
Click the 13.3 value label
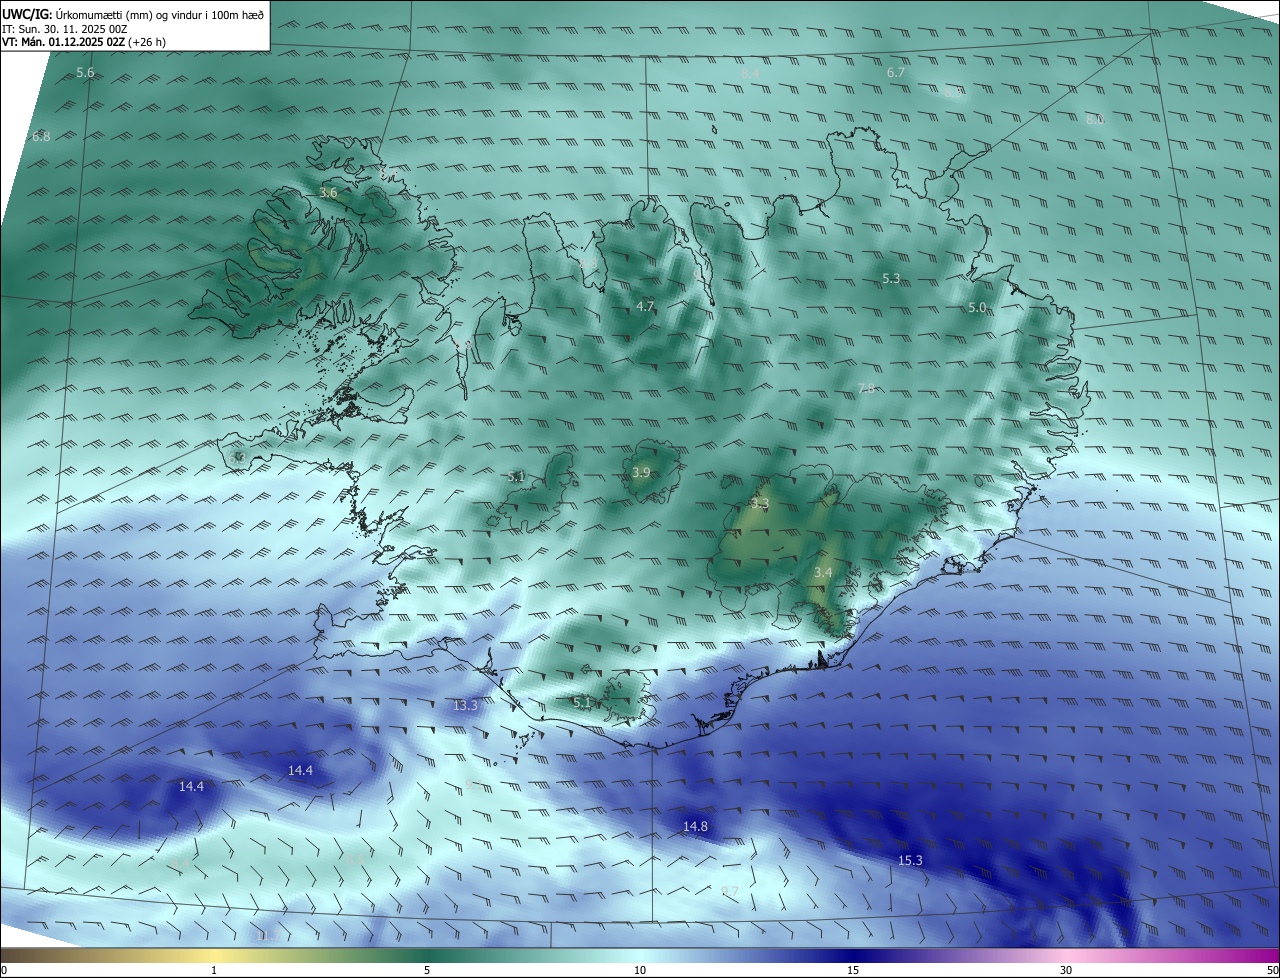[466, 705]
